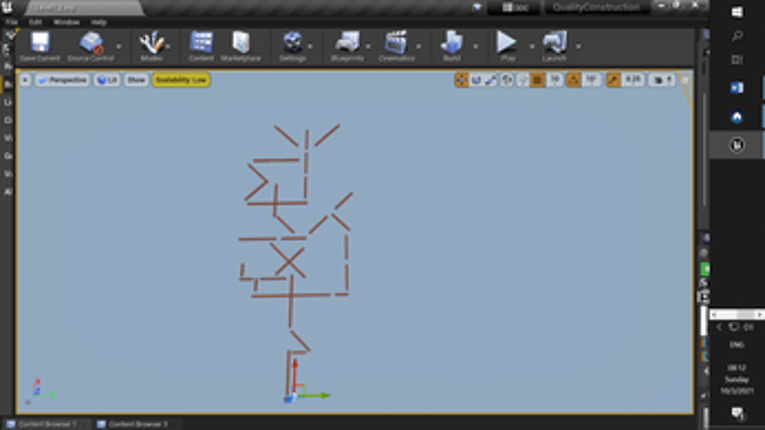The height and width of the screenshot is (430, 765).
Task: Toggle the maximize viewport corner button
Action: (685, 80)
